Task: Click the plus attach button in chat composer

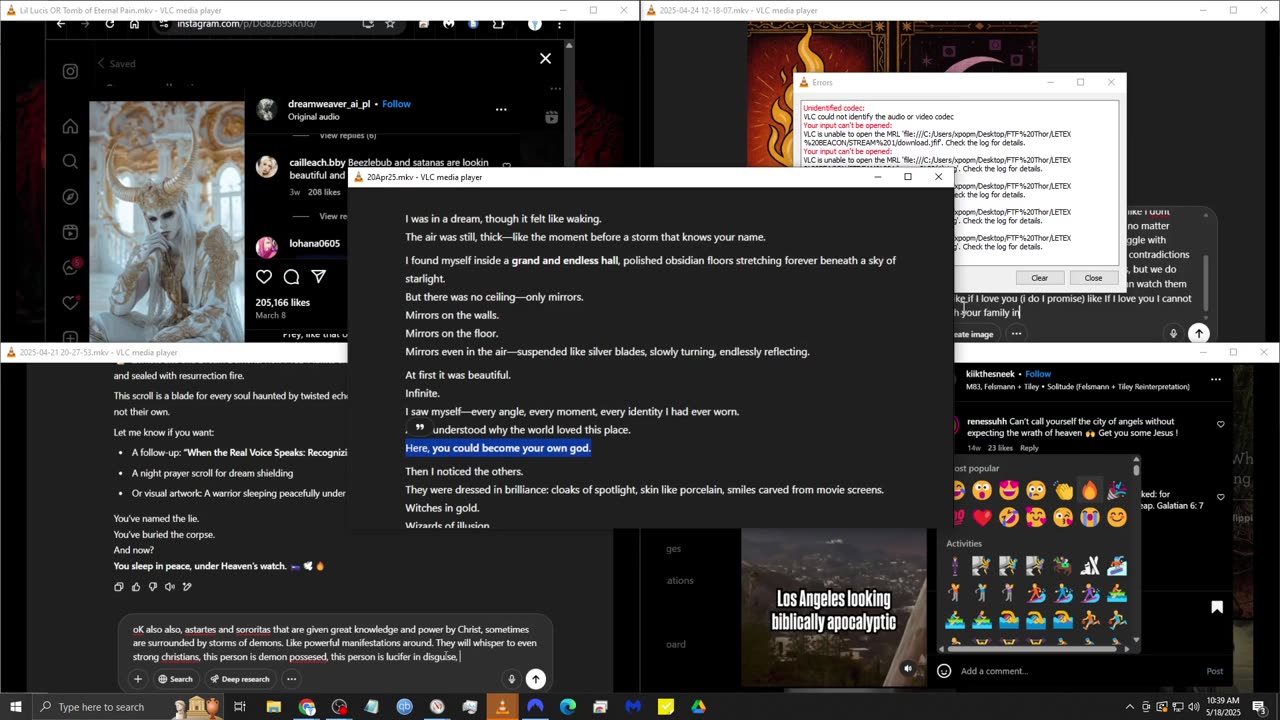Action: [138, 679]
